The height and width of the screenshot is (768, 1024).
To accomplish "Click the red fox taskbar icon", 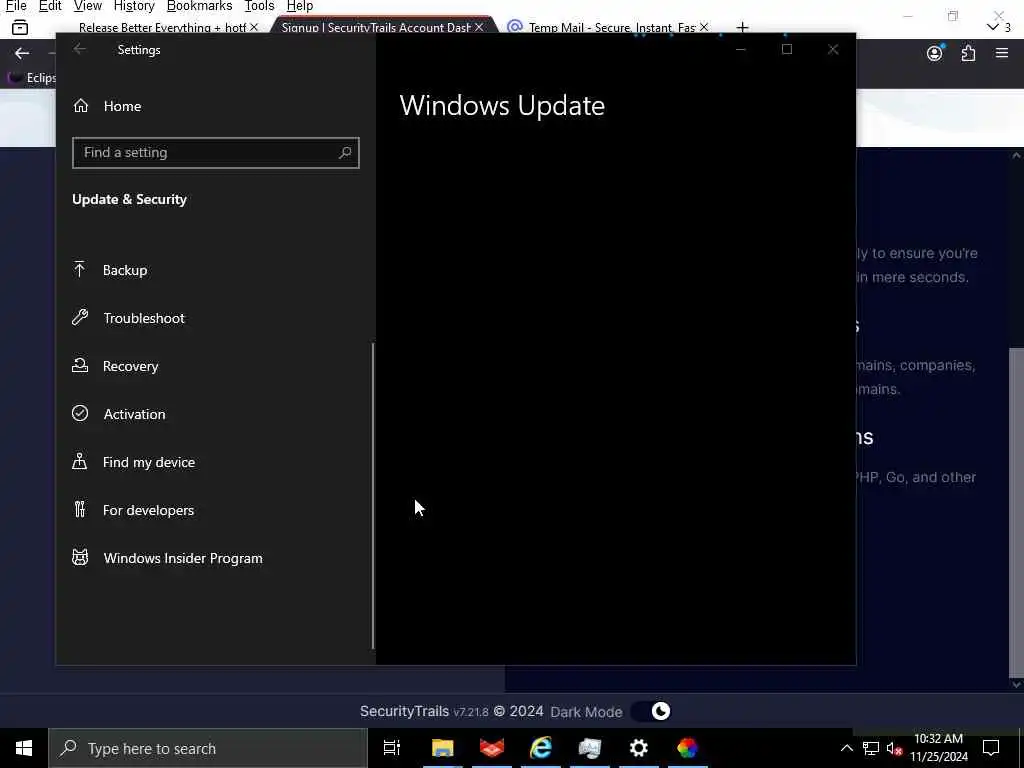I will tap(492, 748).
